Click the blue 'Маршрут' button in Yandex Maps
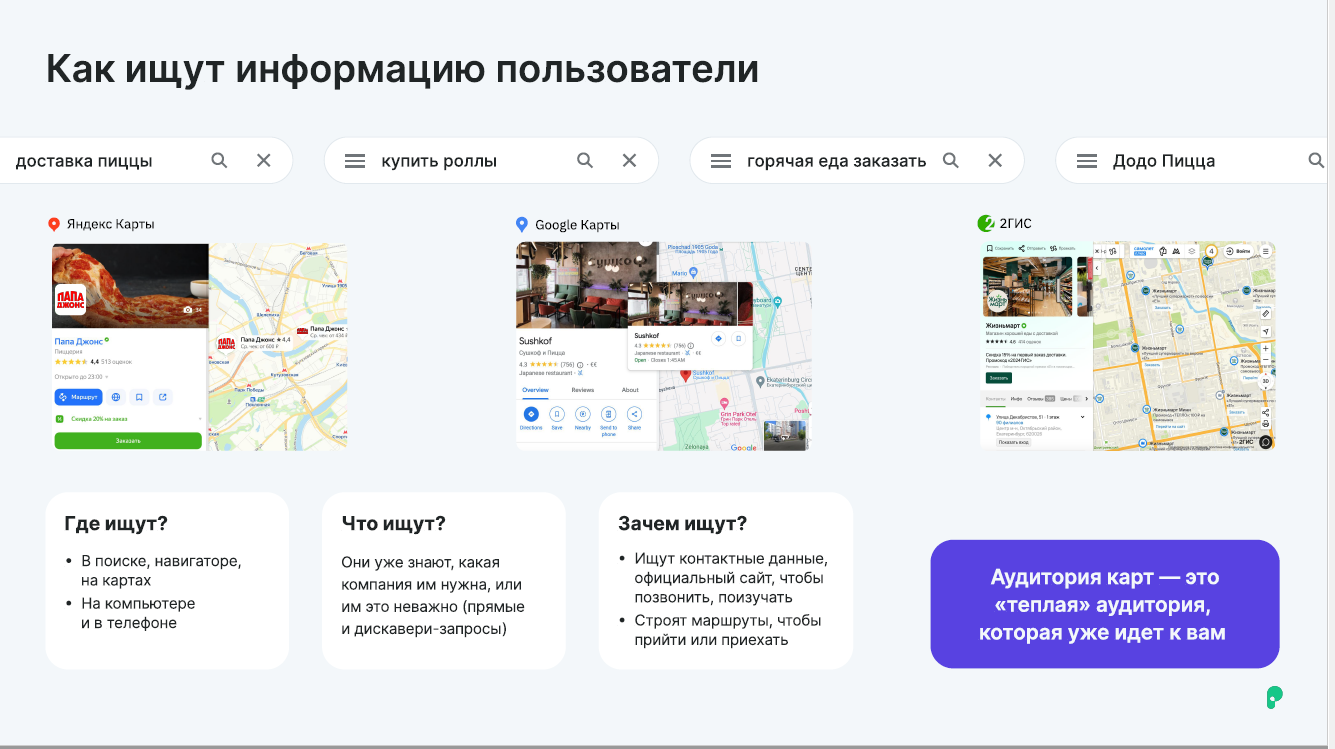 coord(78,397)
